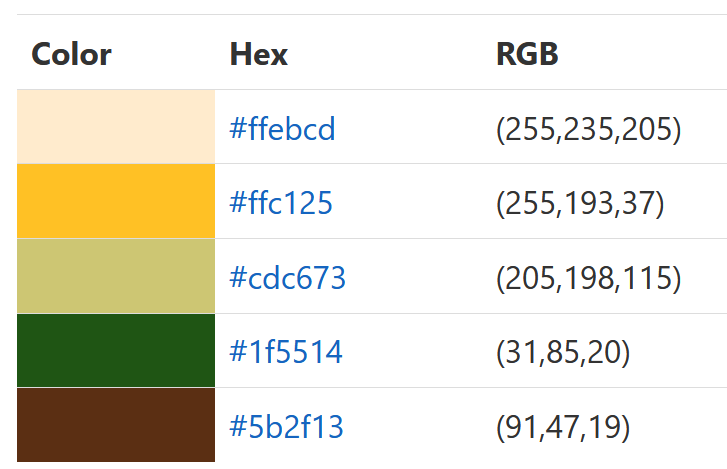The height and width of the screenshot is (469, 727).
Task: Click the #ffebcd hex link
Action: [282, 129]
